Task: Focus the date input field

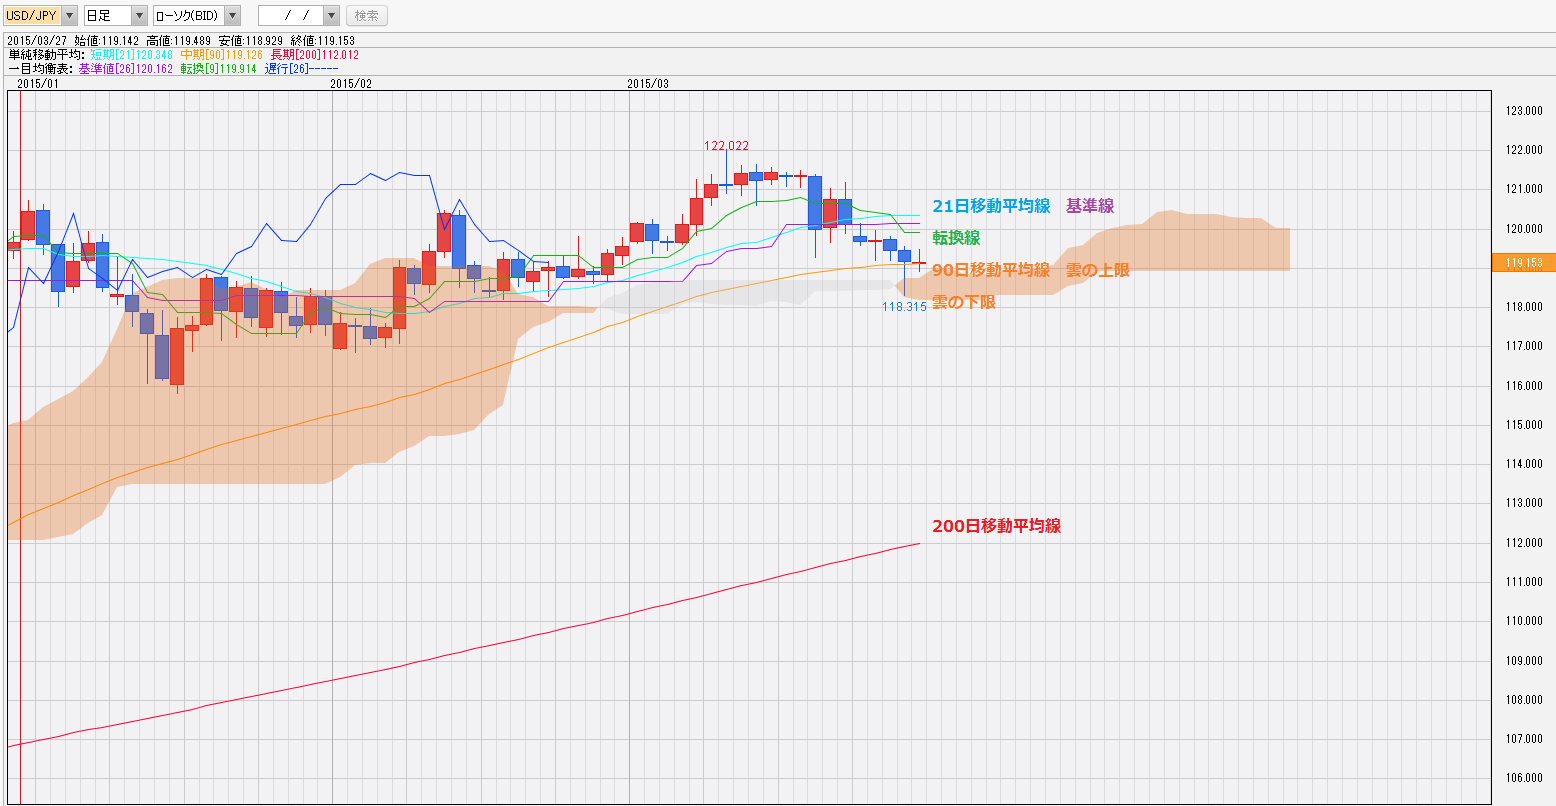Action: 290,16
